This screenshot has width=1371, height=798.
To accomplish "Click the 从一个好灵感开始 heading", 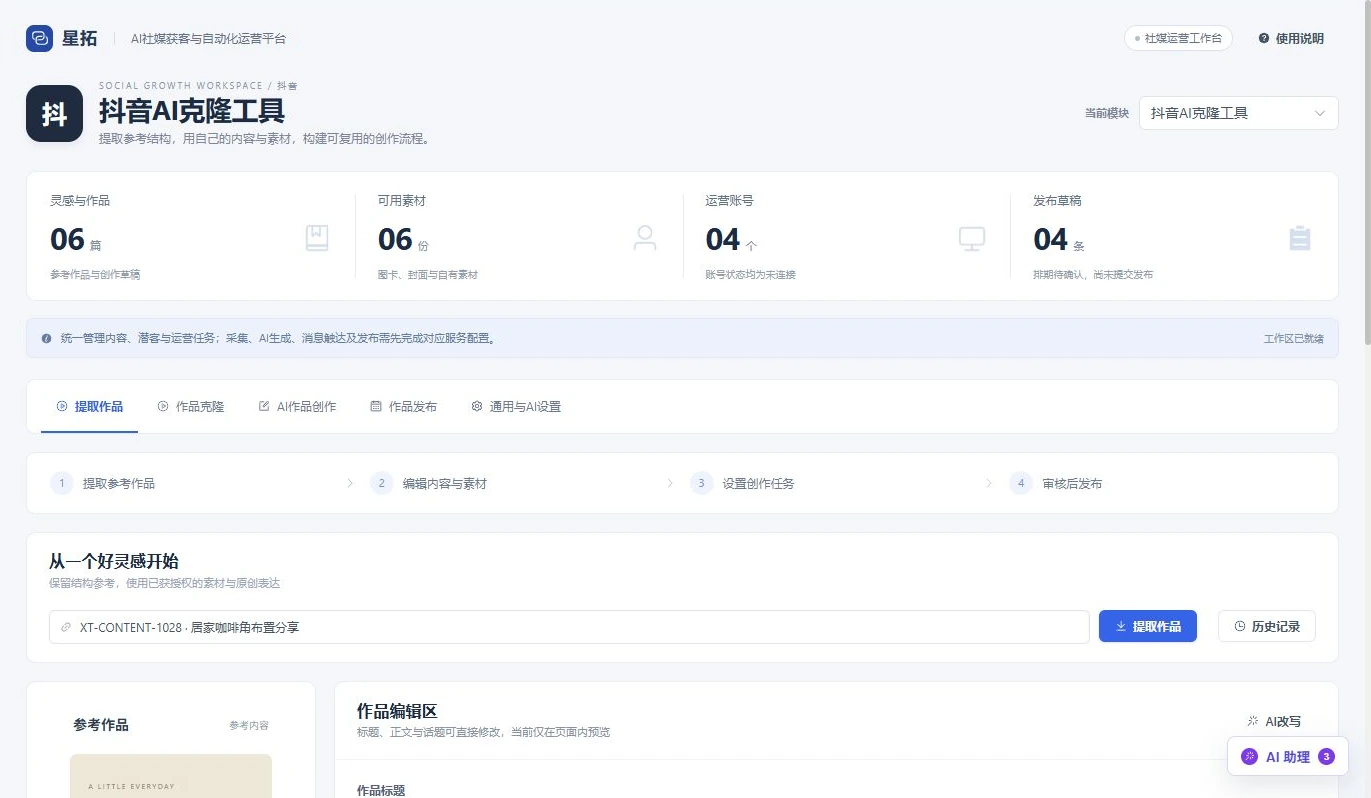I will pyautogui.click(x=114, y=561).
